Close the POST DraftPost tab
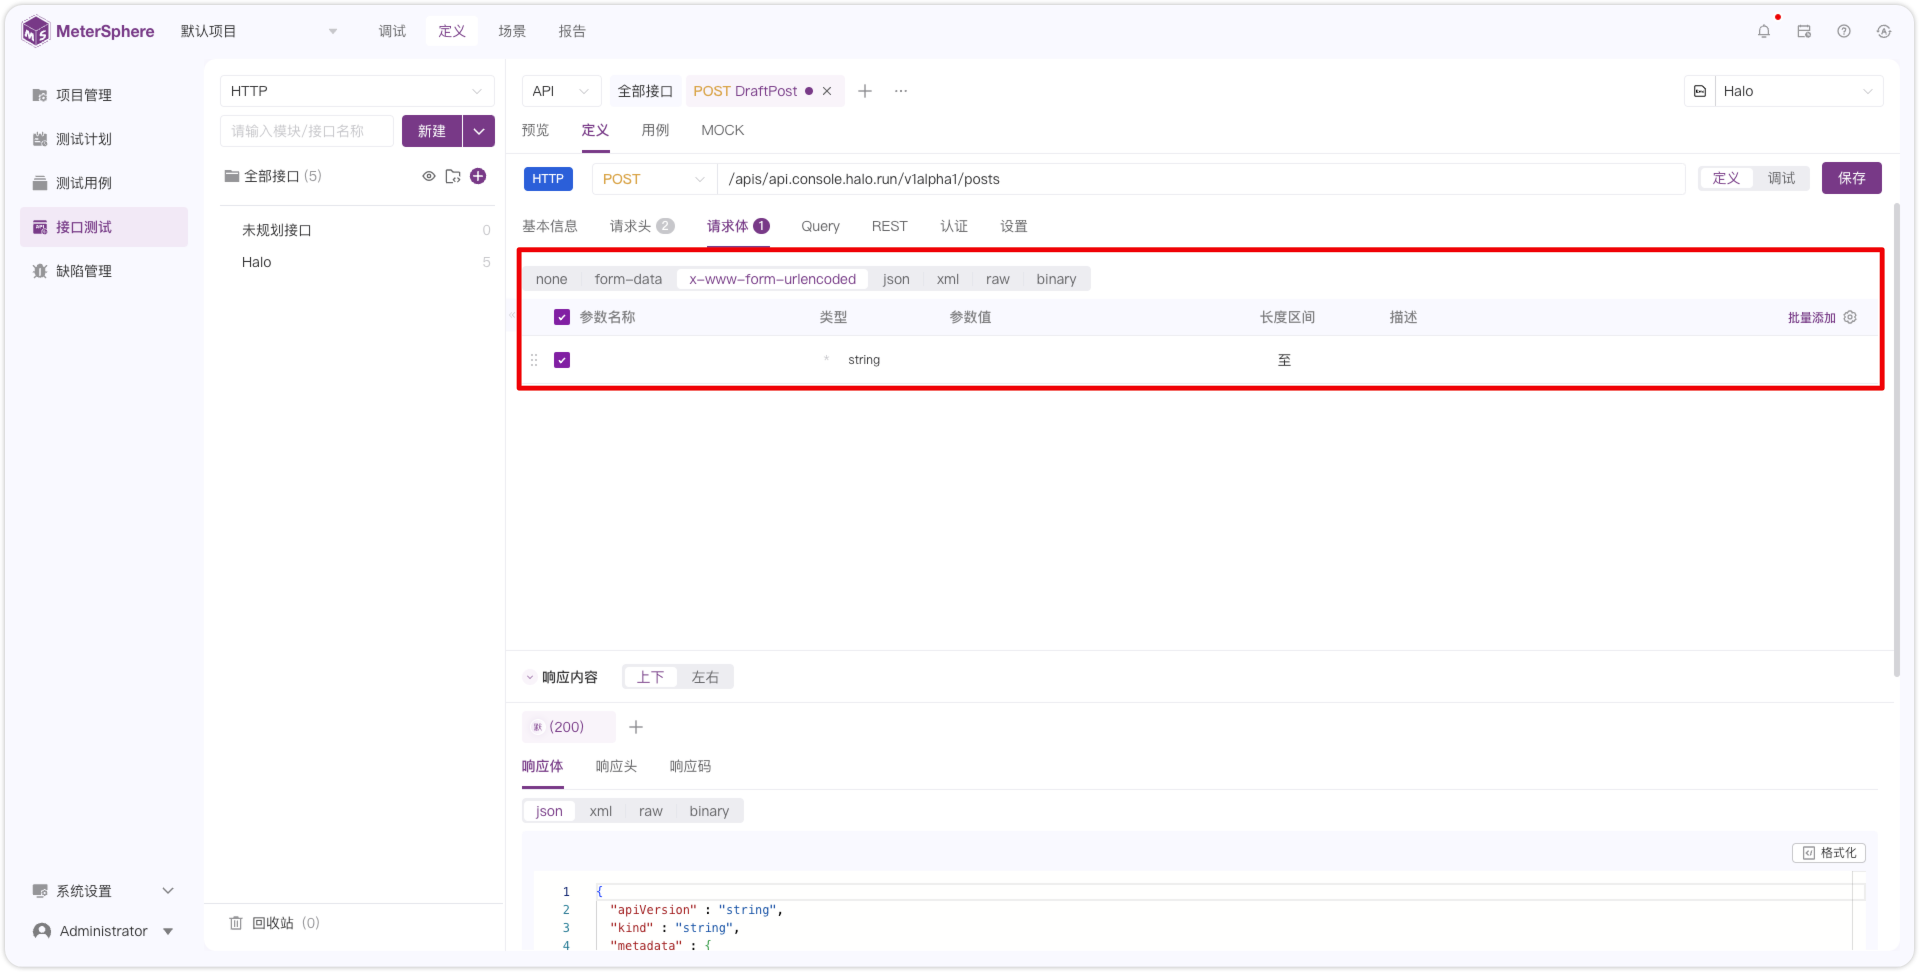Viewport: 1919px width, 972px height. point(827,91)
